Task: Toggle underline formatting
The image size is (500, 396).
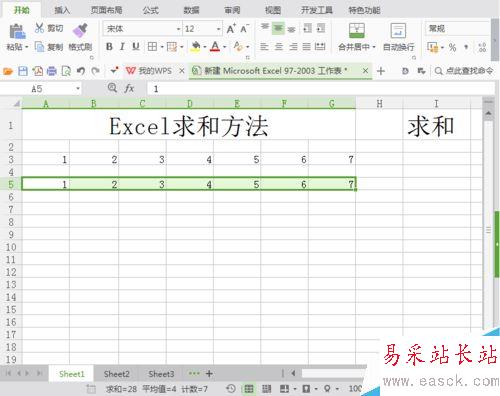Action: [136, 47]
